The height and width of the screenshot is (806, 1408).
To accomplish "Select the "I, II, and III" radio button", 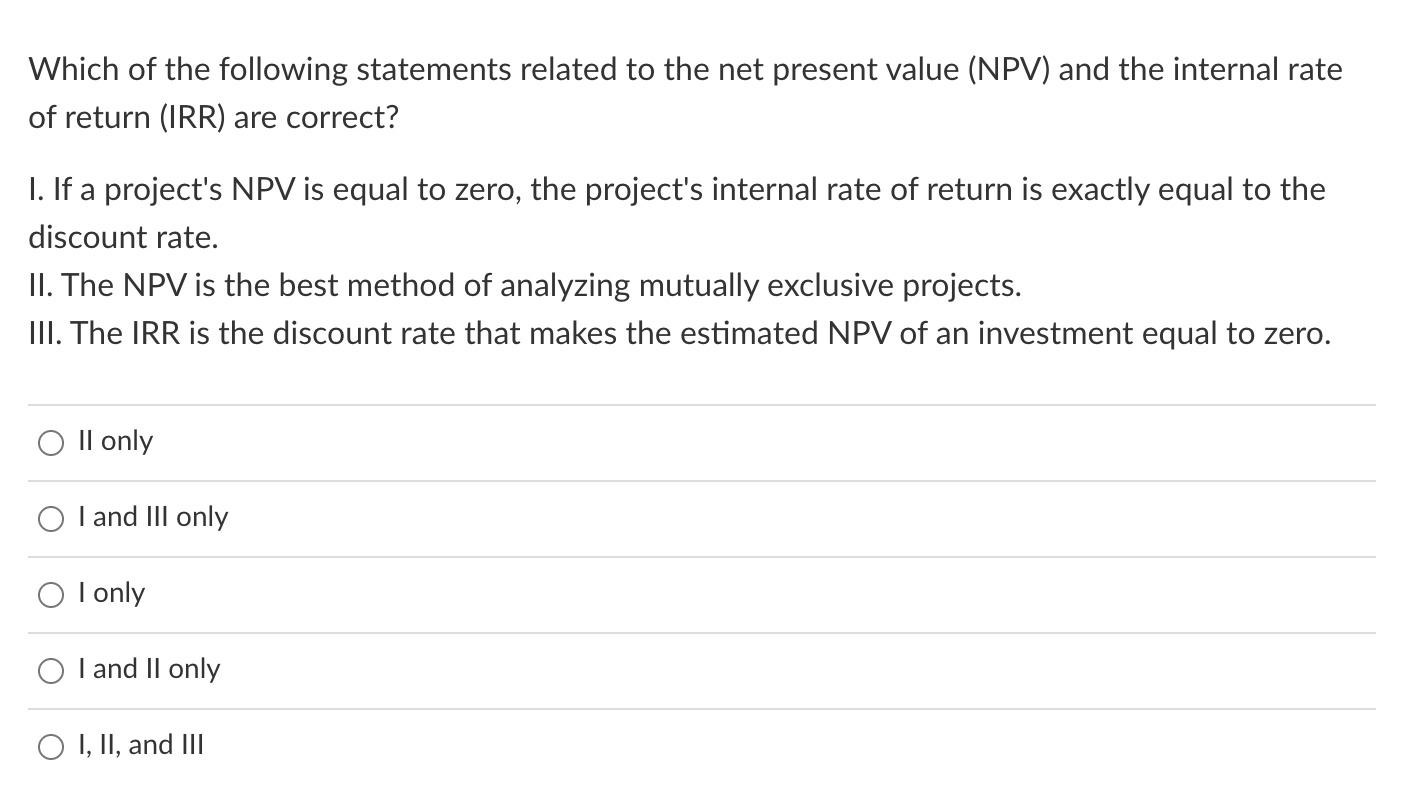I will click(x=51, y=747).
